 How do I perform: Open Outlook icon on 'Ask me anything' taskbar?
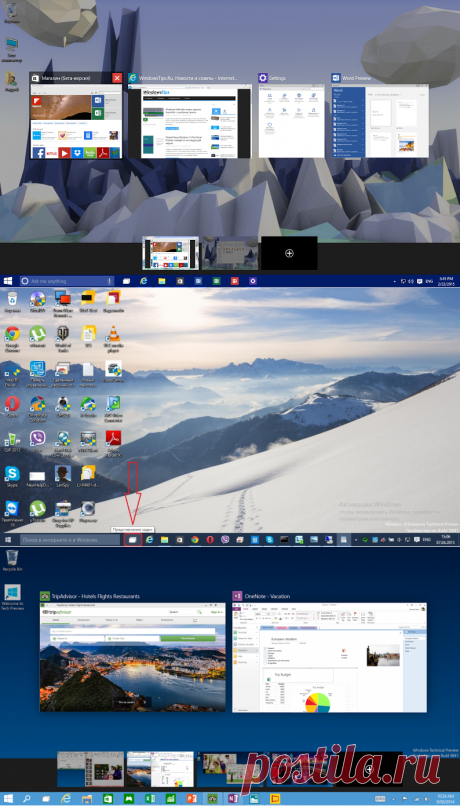[x=198, y=281]
